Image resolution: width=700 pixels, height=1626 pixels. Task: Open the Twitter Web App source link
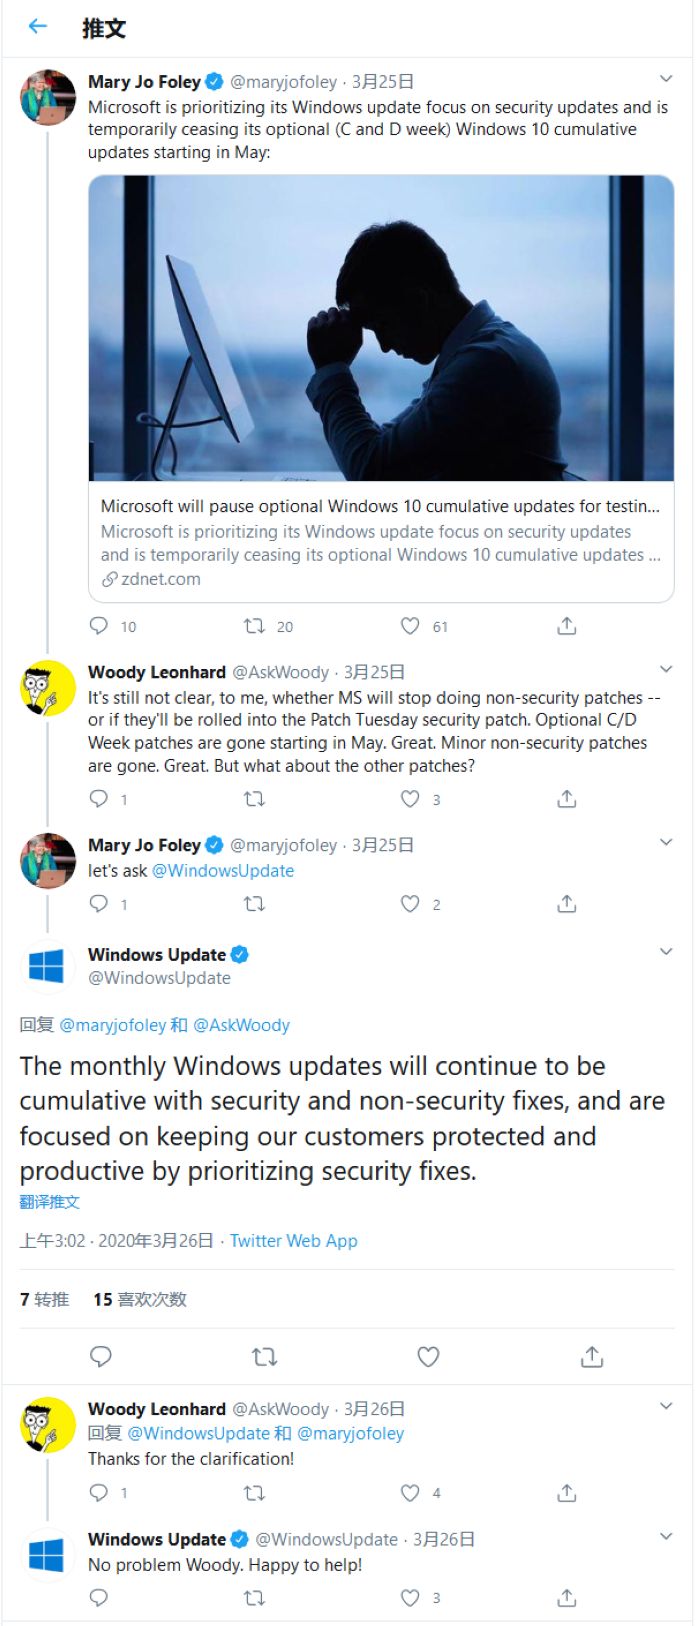tap(293, 1241)
